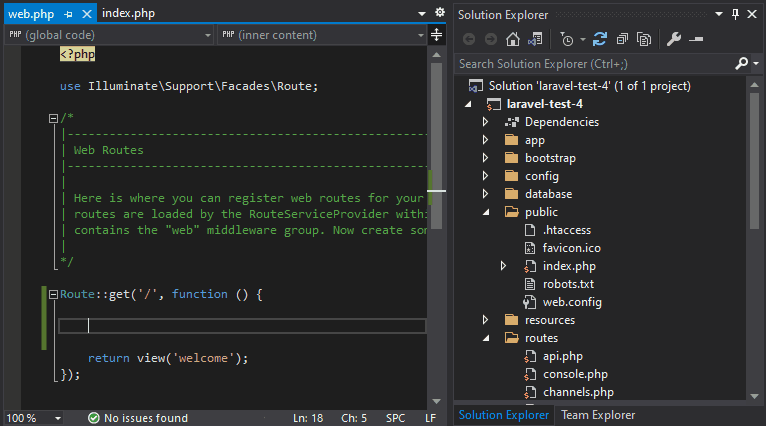Open the (inner content) member dropdown

click(322, 35)
